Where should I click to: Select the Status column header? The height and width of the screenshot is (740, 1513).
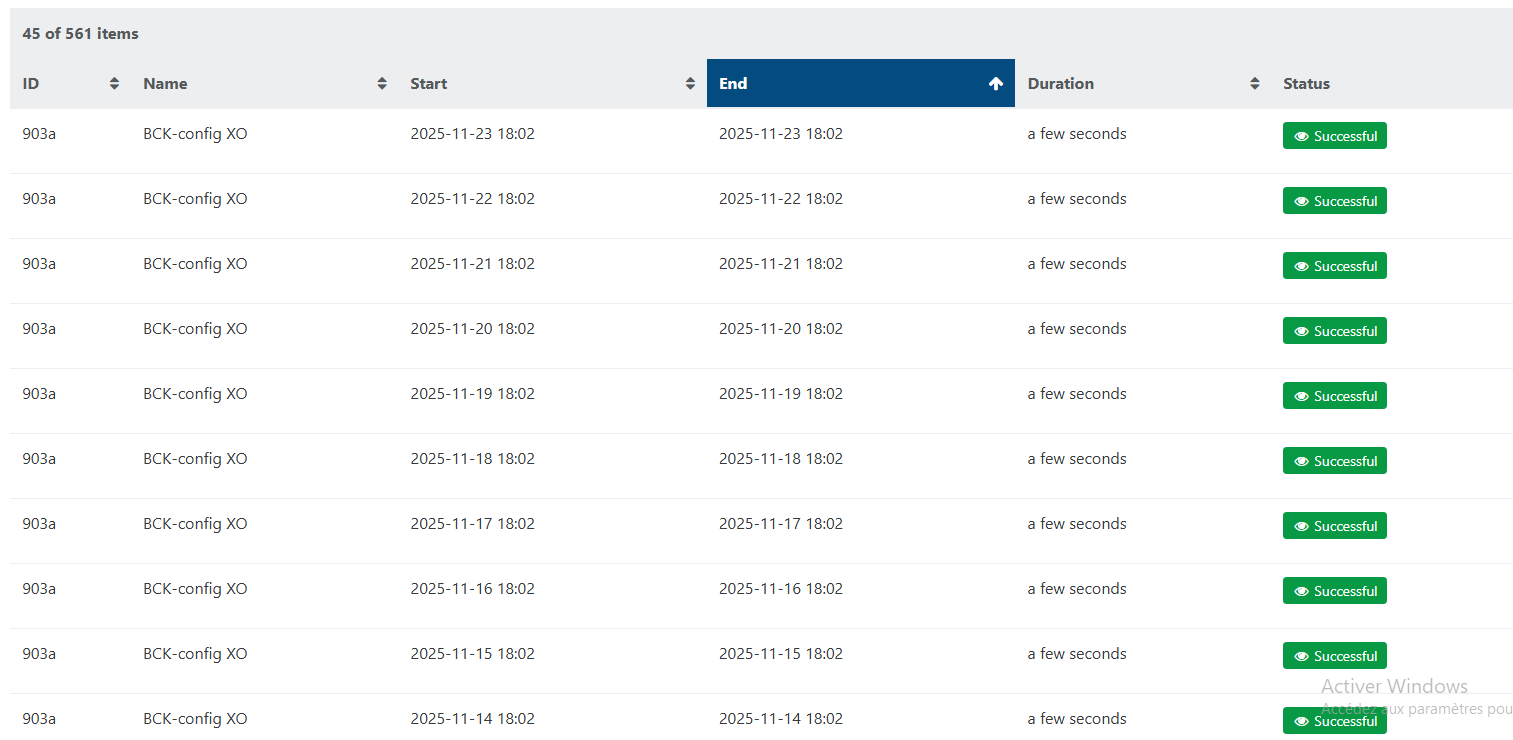click(x=1306, y=84)
